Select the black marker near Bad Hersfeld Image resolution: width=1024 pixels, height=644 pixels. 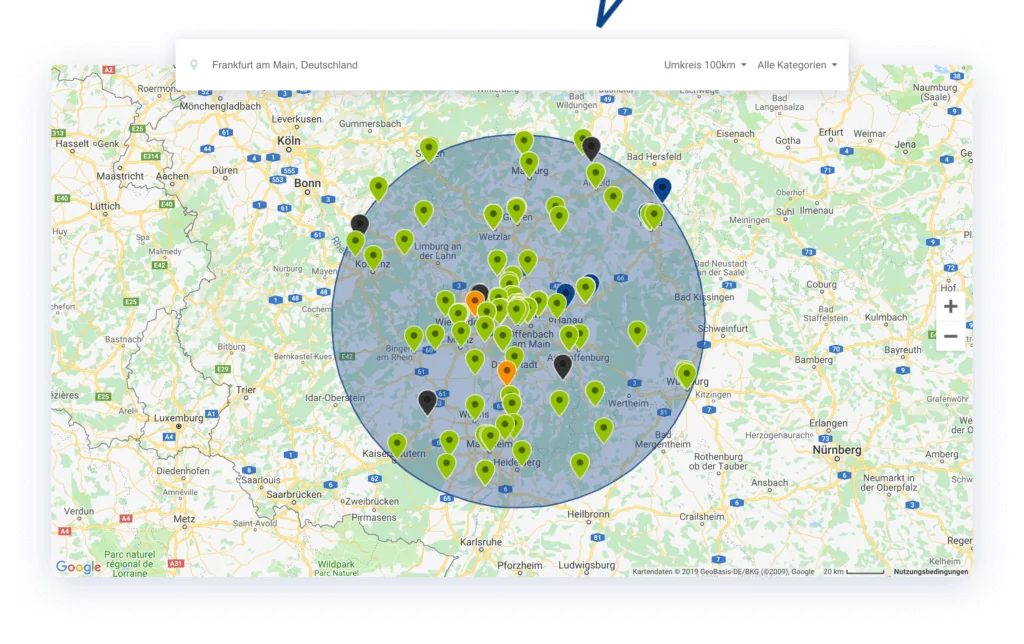[x=591, y=148]
